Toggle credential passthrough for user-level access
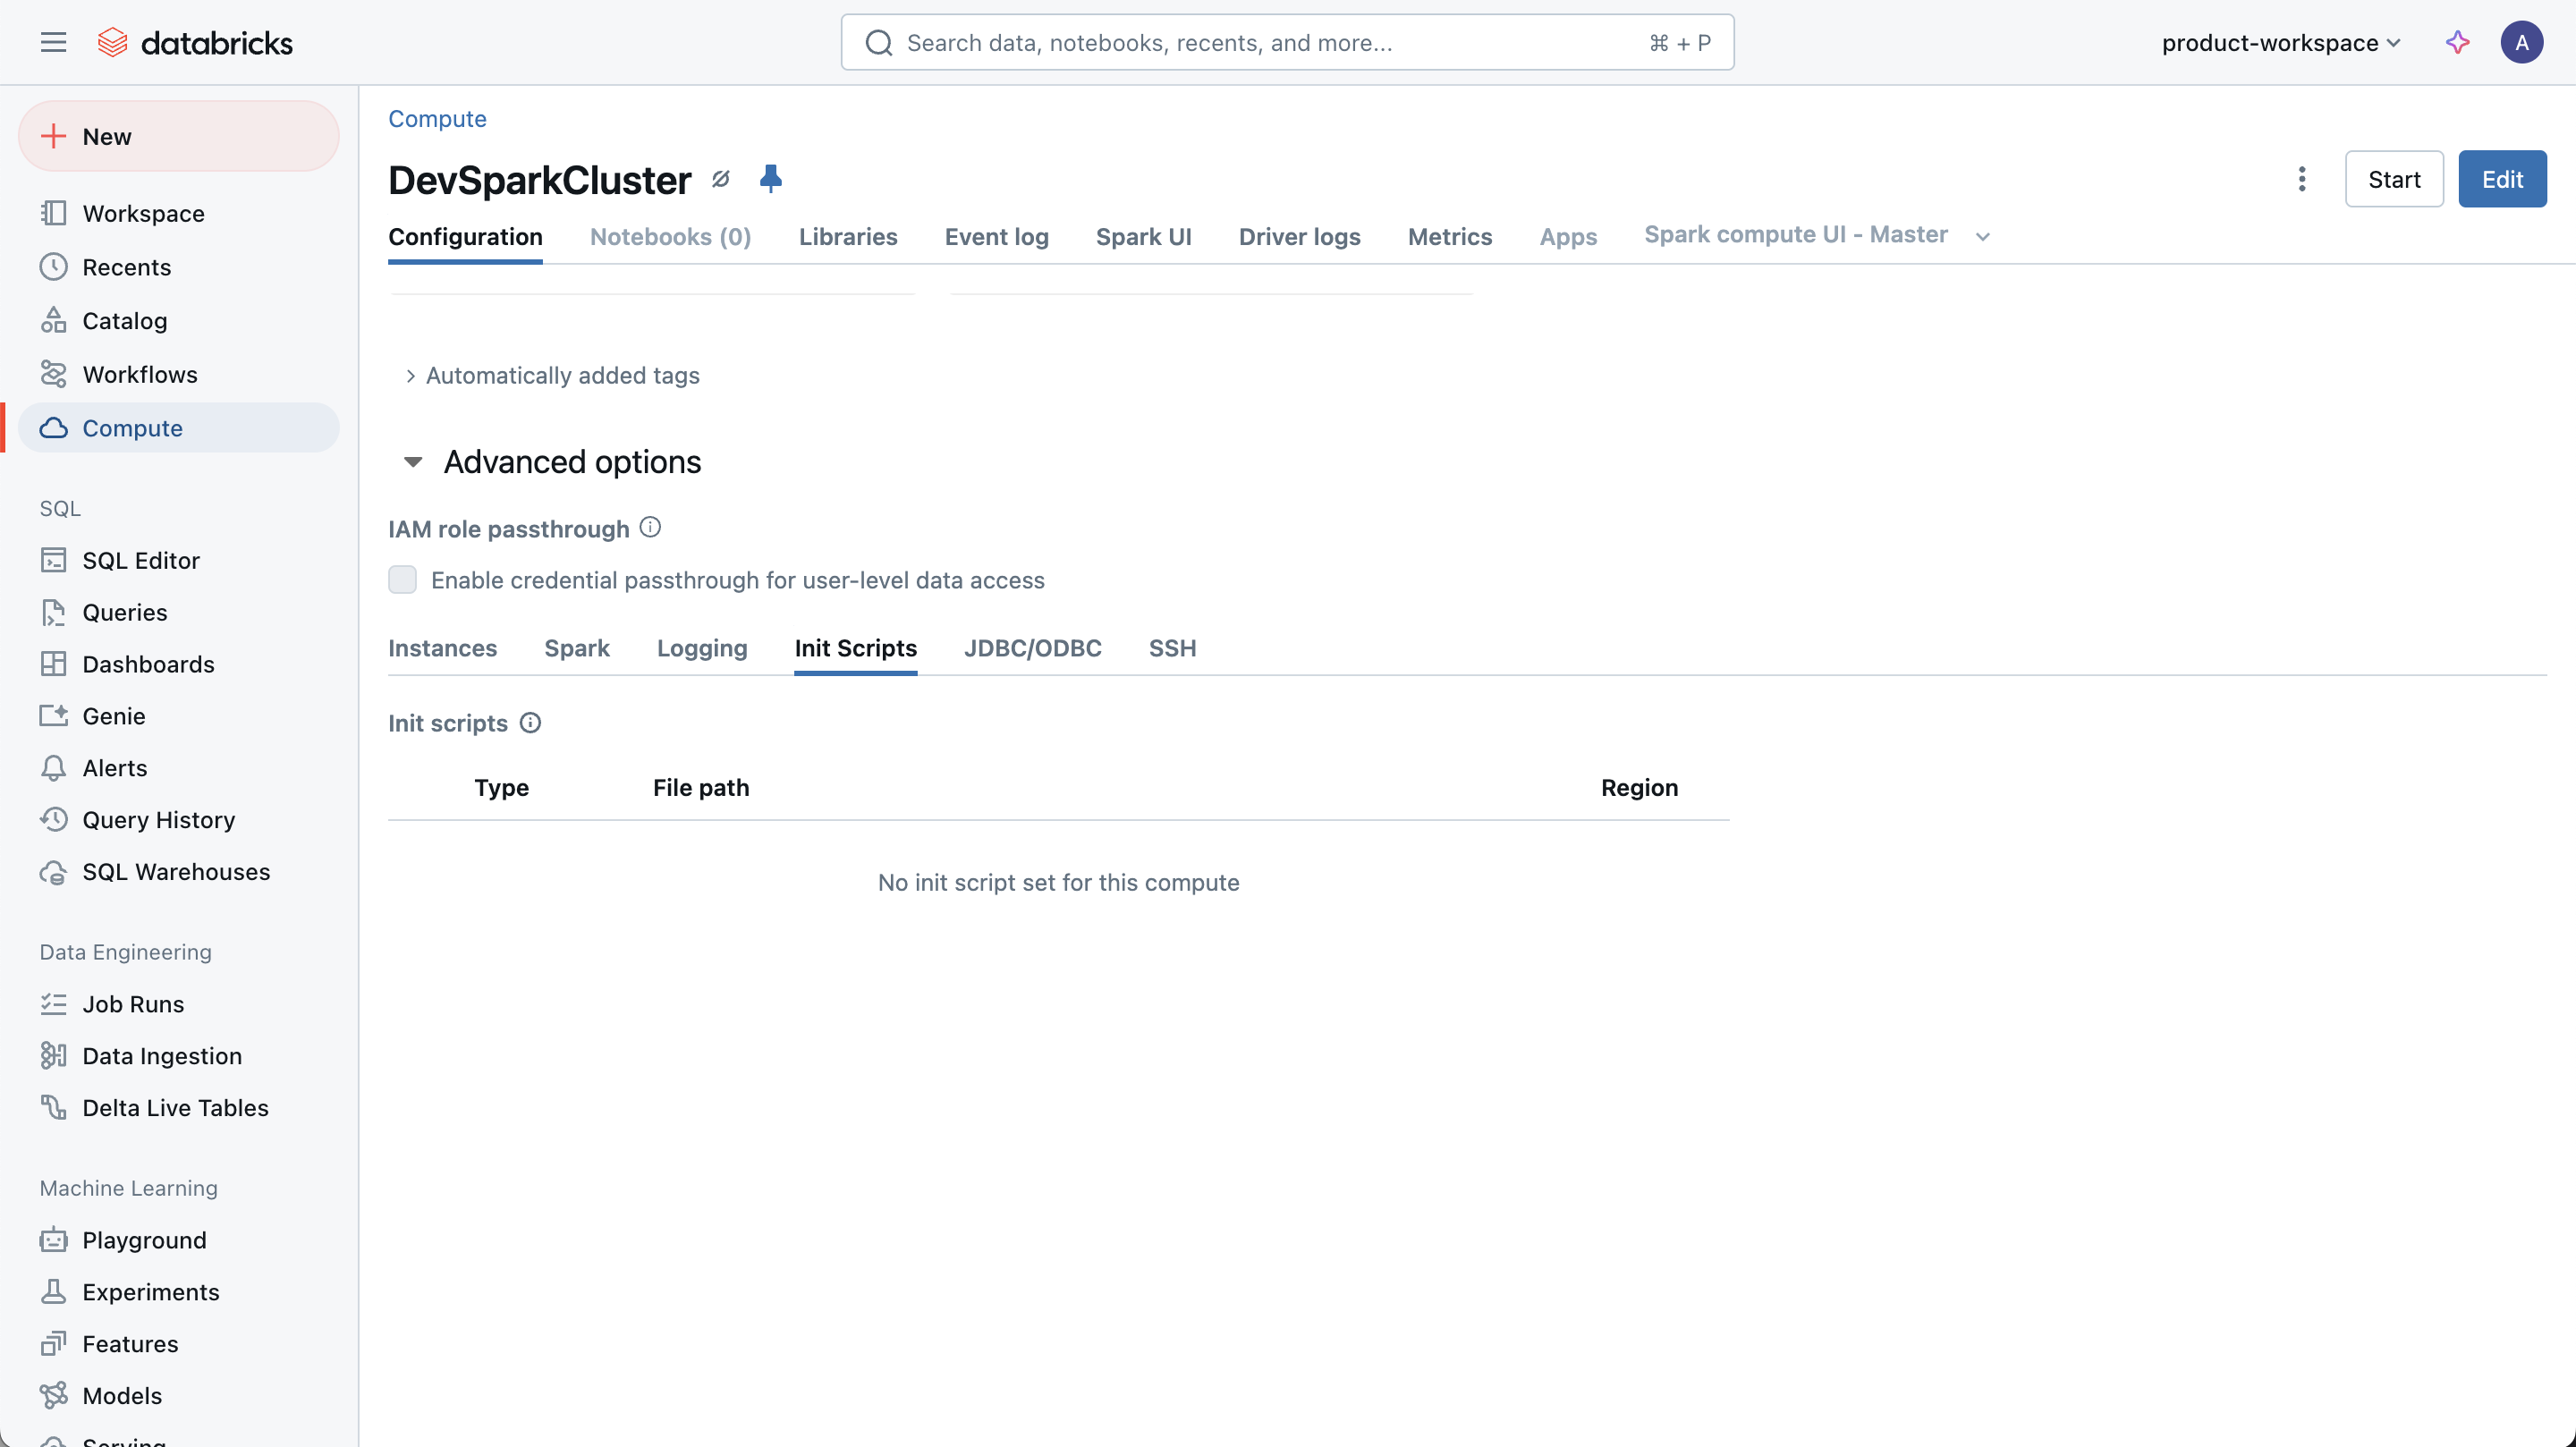This screenshot has width=2576, height=1447. pyautogui.click(x=402, y=580)
